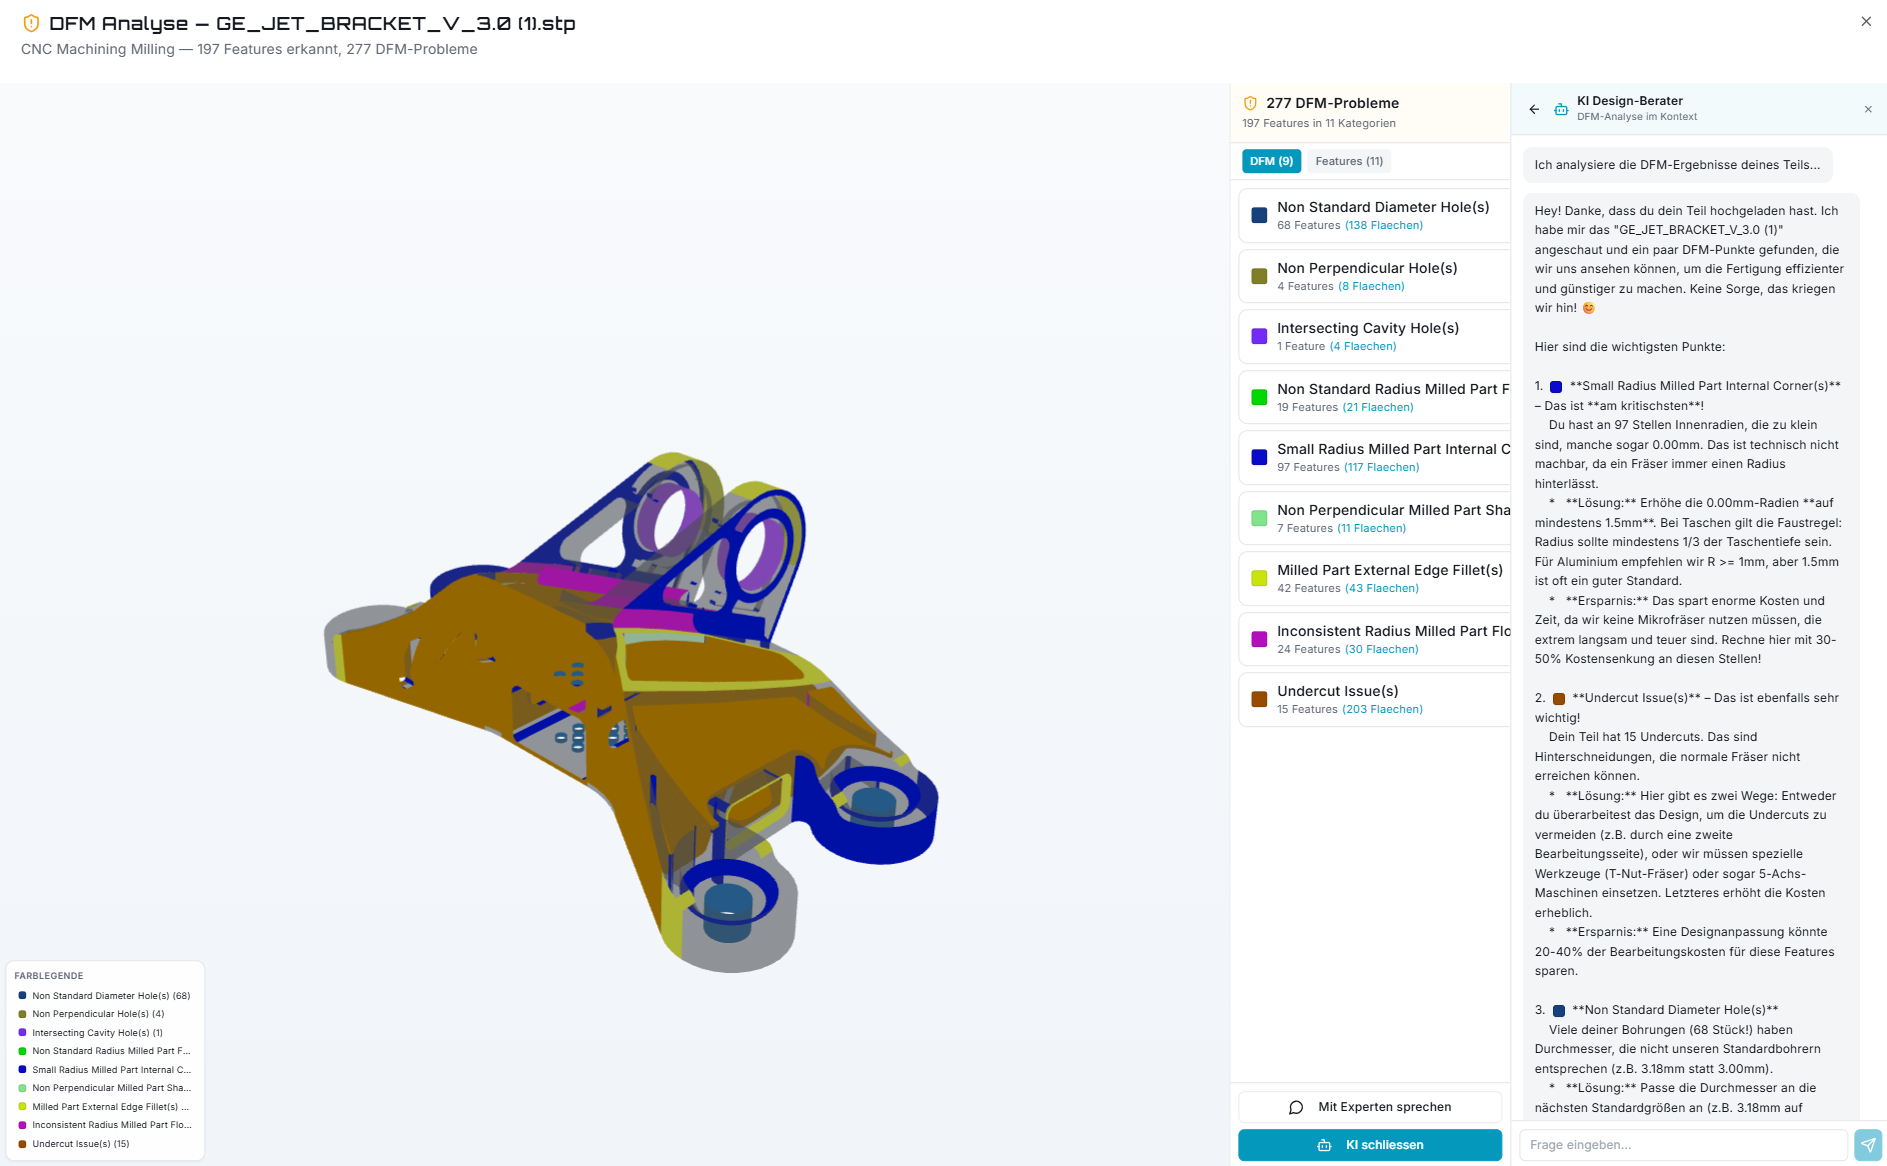The image size is (1887, 1166).
Task: Switch to the Features (11) tab
Action: click(1349, 161)
